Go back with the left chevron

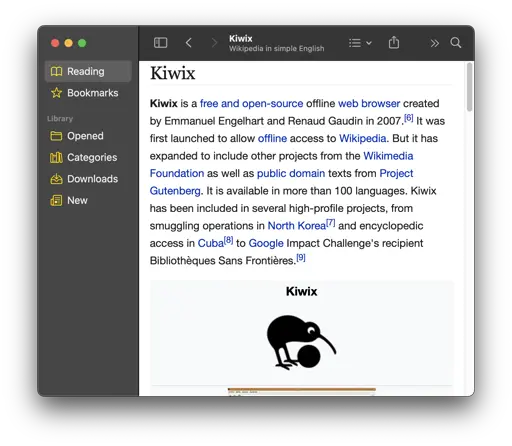(x=188, y=43)
